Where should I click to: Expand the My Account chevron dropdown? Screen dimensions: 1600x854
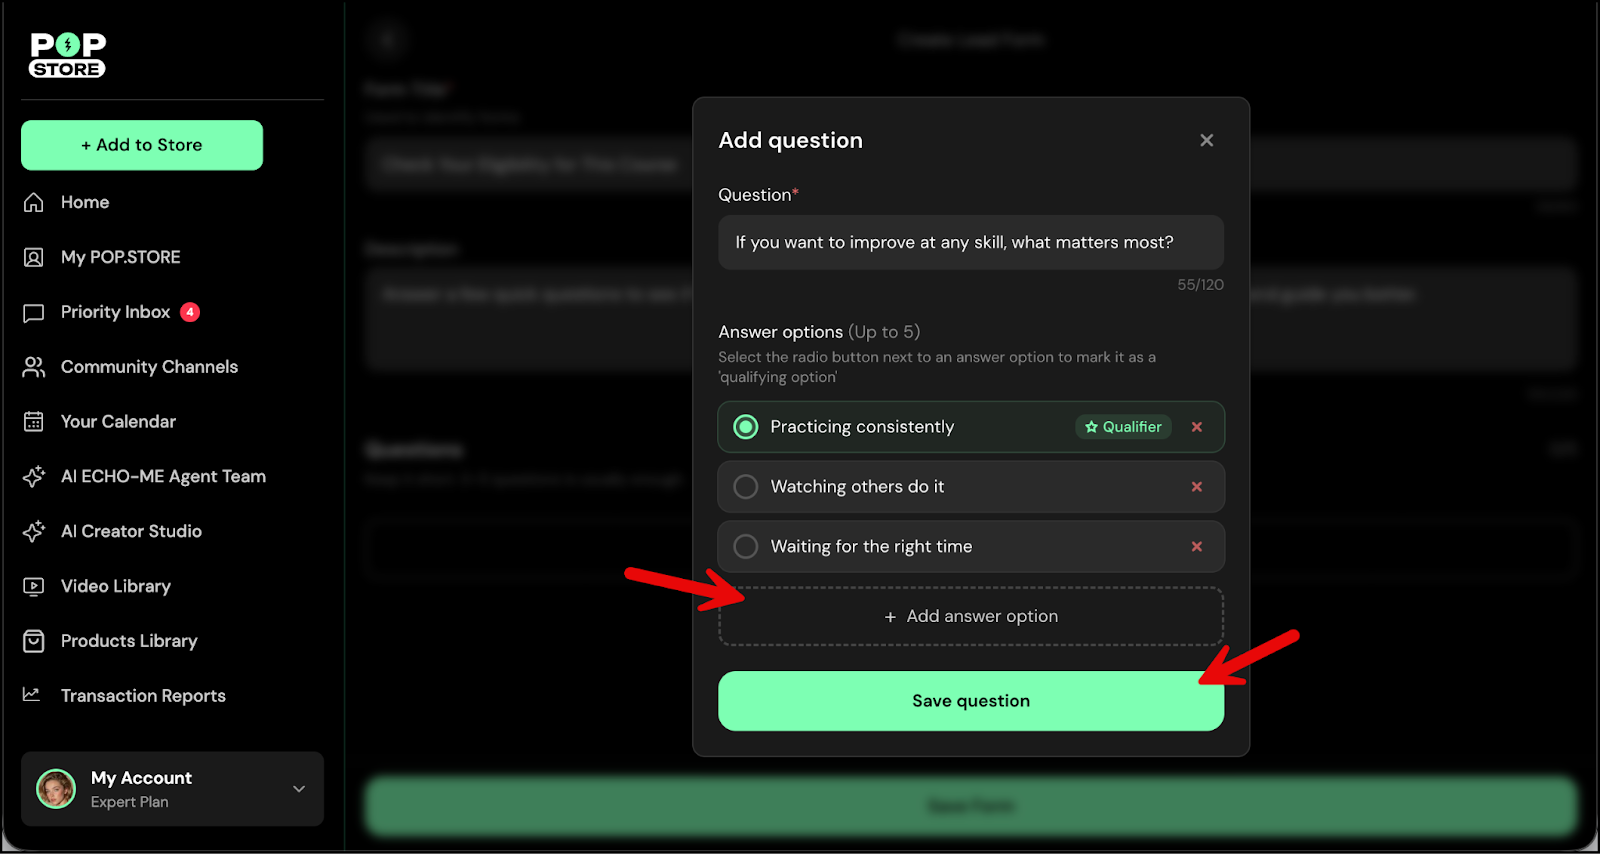299,789
